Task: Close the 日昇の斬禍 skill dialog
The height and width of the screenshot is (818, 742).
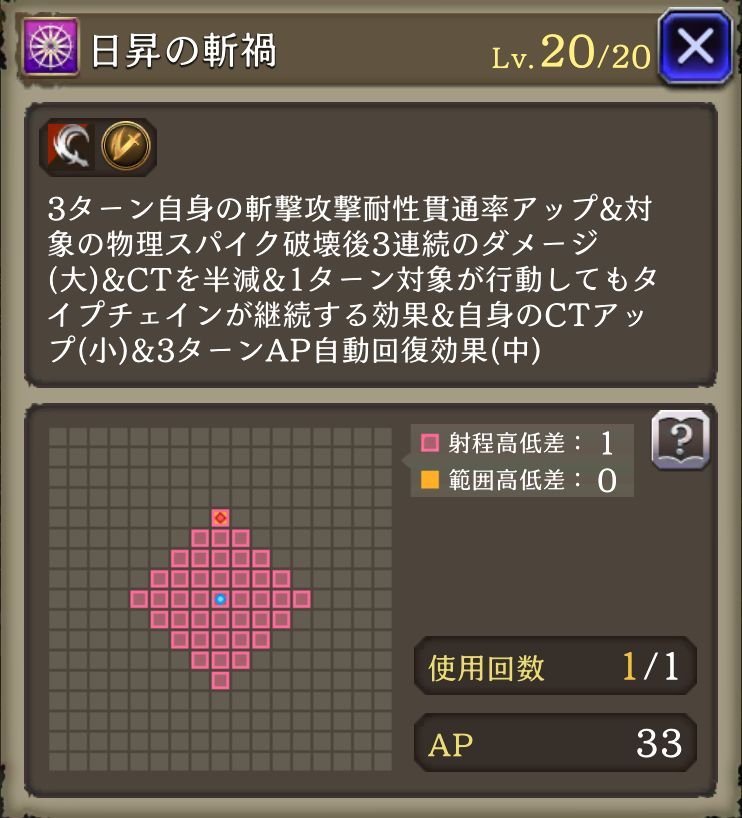Action: point(696,46)
